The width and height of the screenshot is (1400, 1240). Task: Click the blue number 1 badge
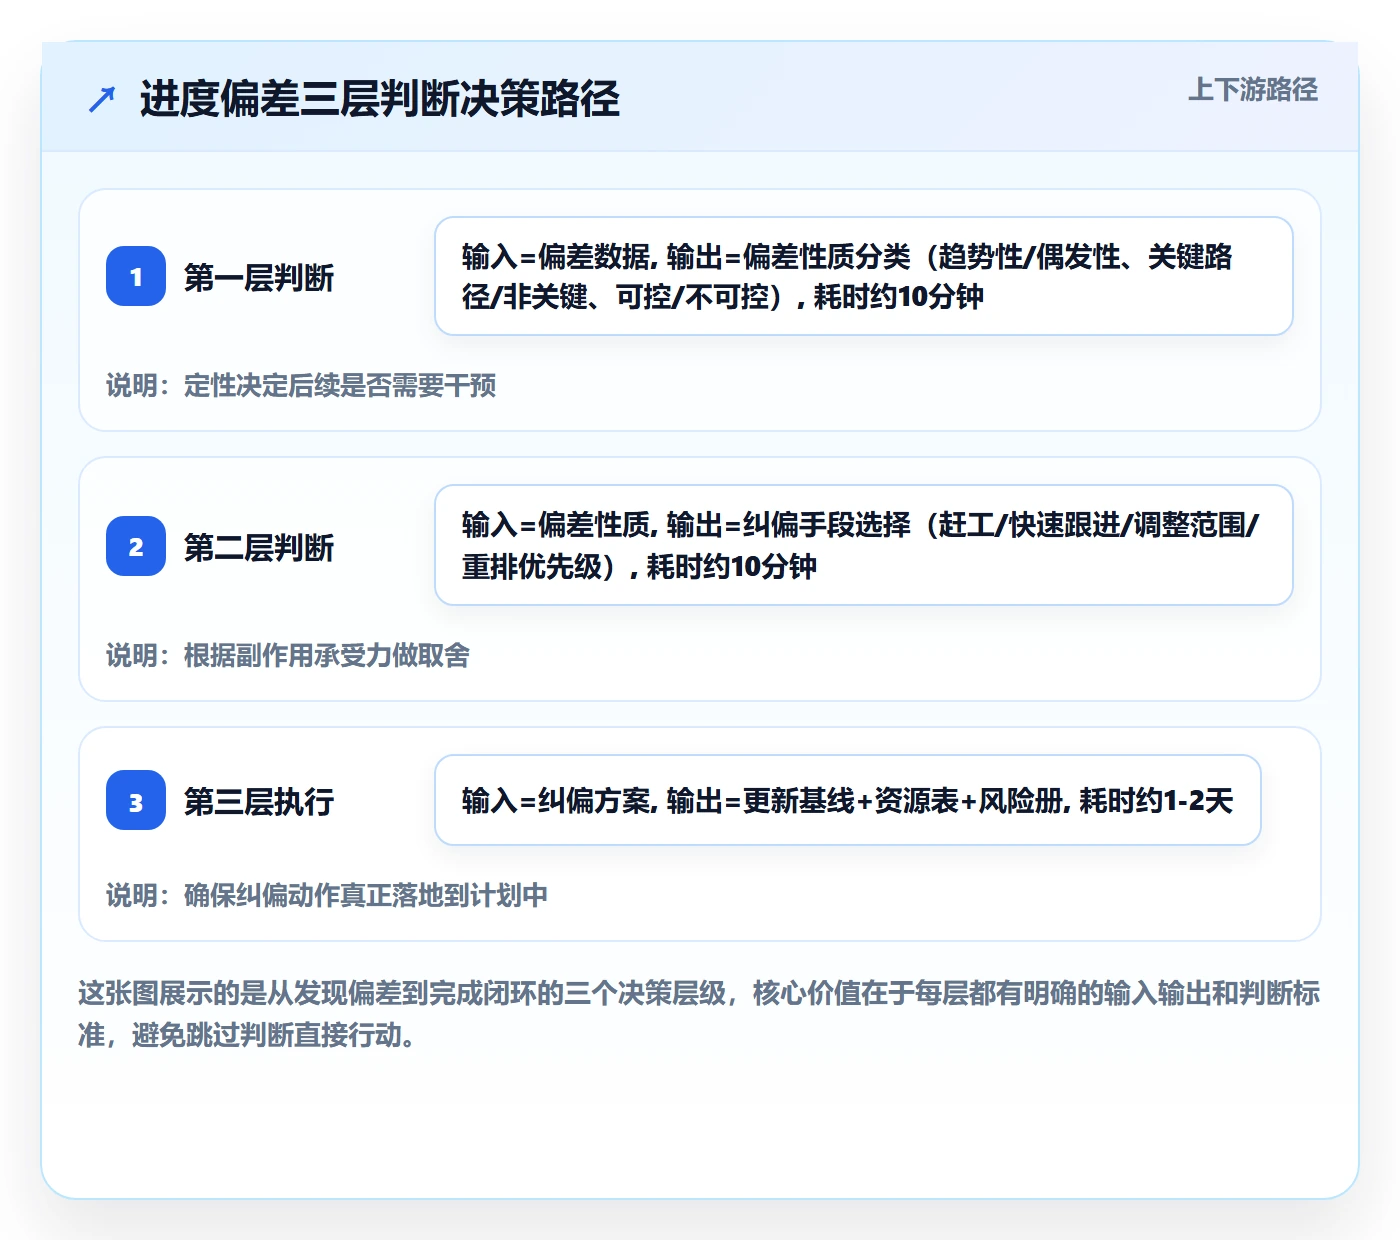tap(136, 276)
